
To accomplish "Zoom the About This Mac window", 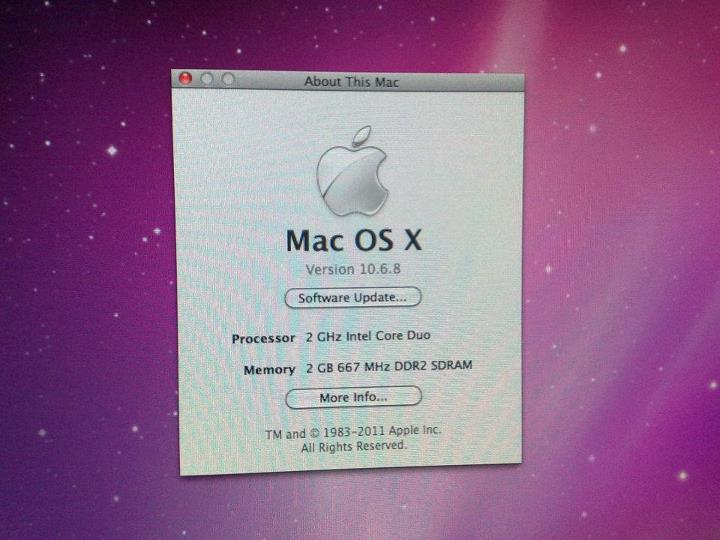I will pyautogui.click(x=228, y=79).
